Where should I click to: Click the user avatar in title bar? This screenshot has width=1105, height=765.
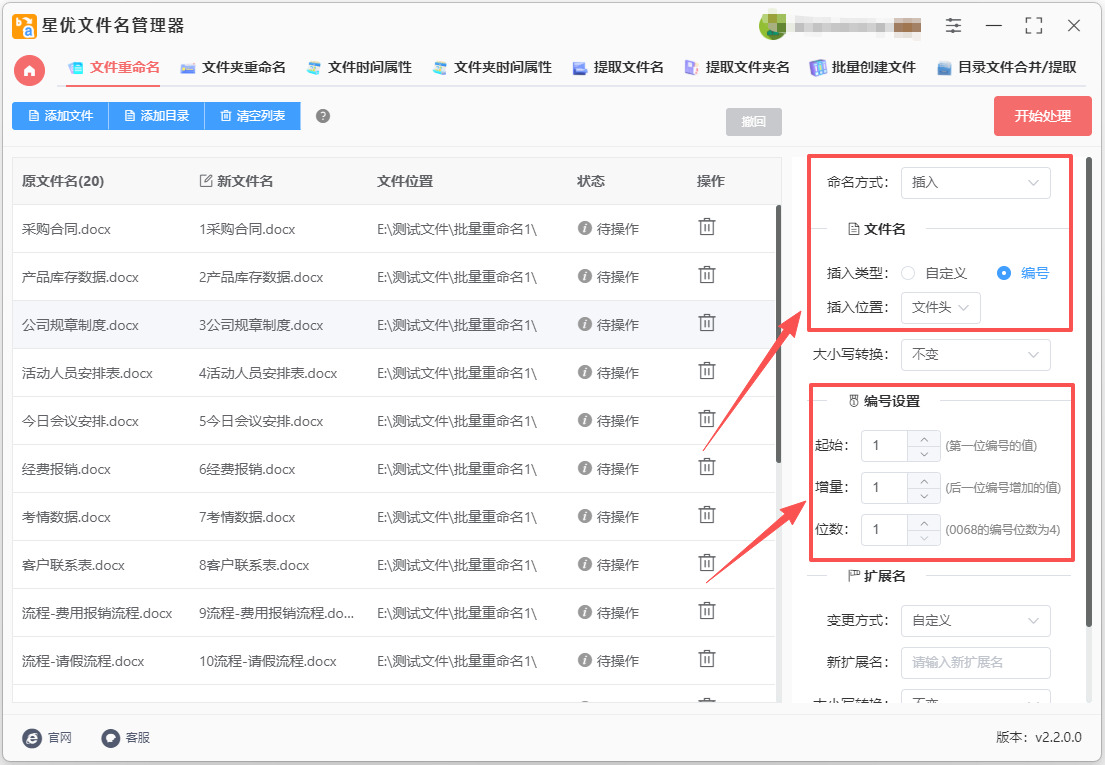pos(772,26)
